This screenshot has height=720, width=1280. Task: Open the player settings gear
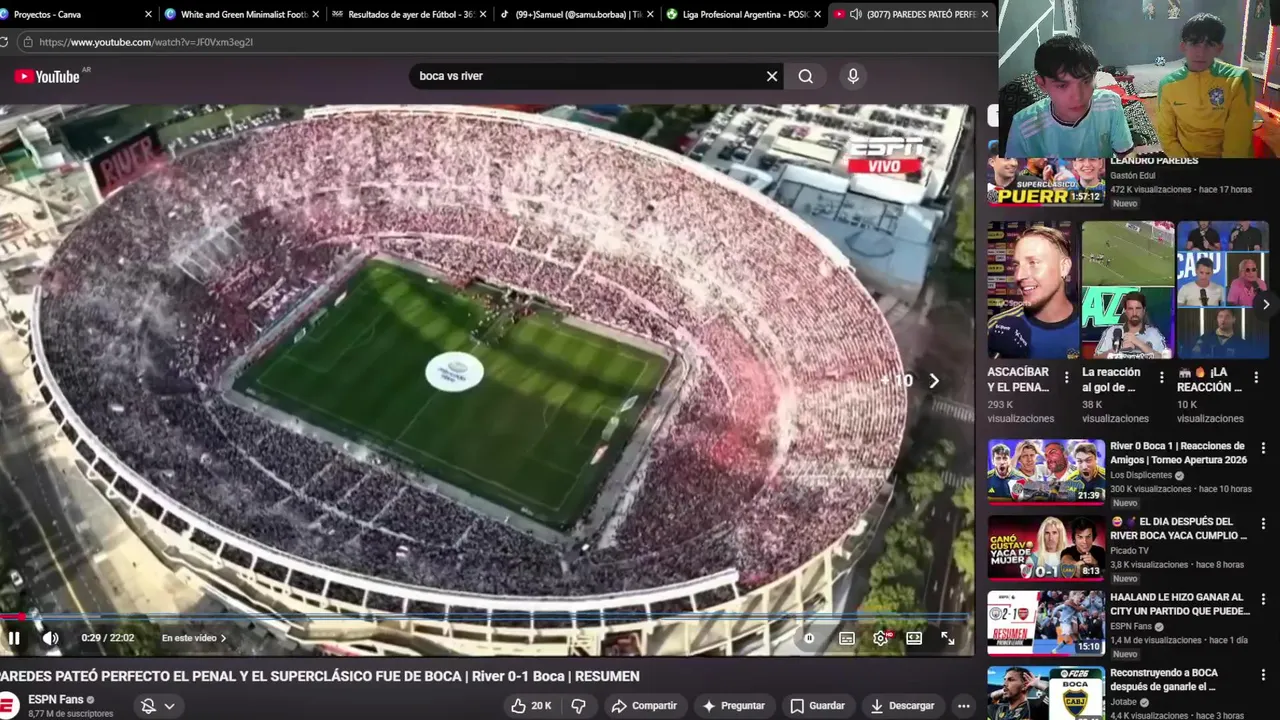pyautogui.click(x=880, y=638)
